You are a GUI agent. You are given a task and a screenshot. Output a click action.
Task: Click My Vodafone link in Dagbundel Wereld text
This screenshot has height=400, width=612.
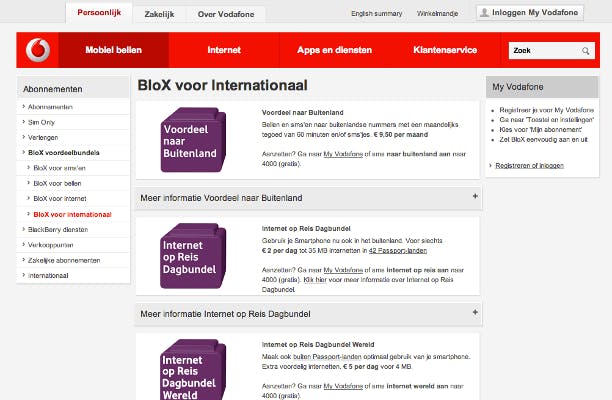pyautogui.click(x=343, y=386)
